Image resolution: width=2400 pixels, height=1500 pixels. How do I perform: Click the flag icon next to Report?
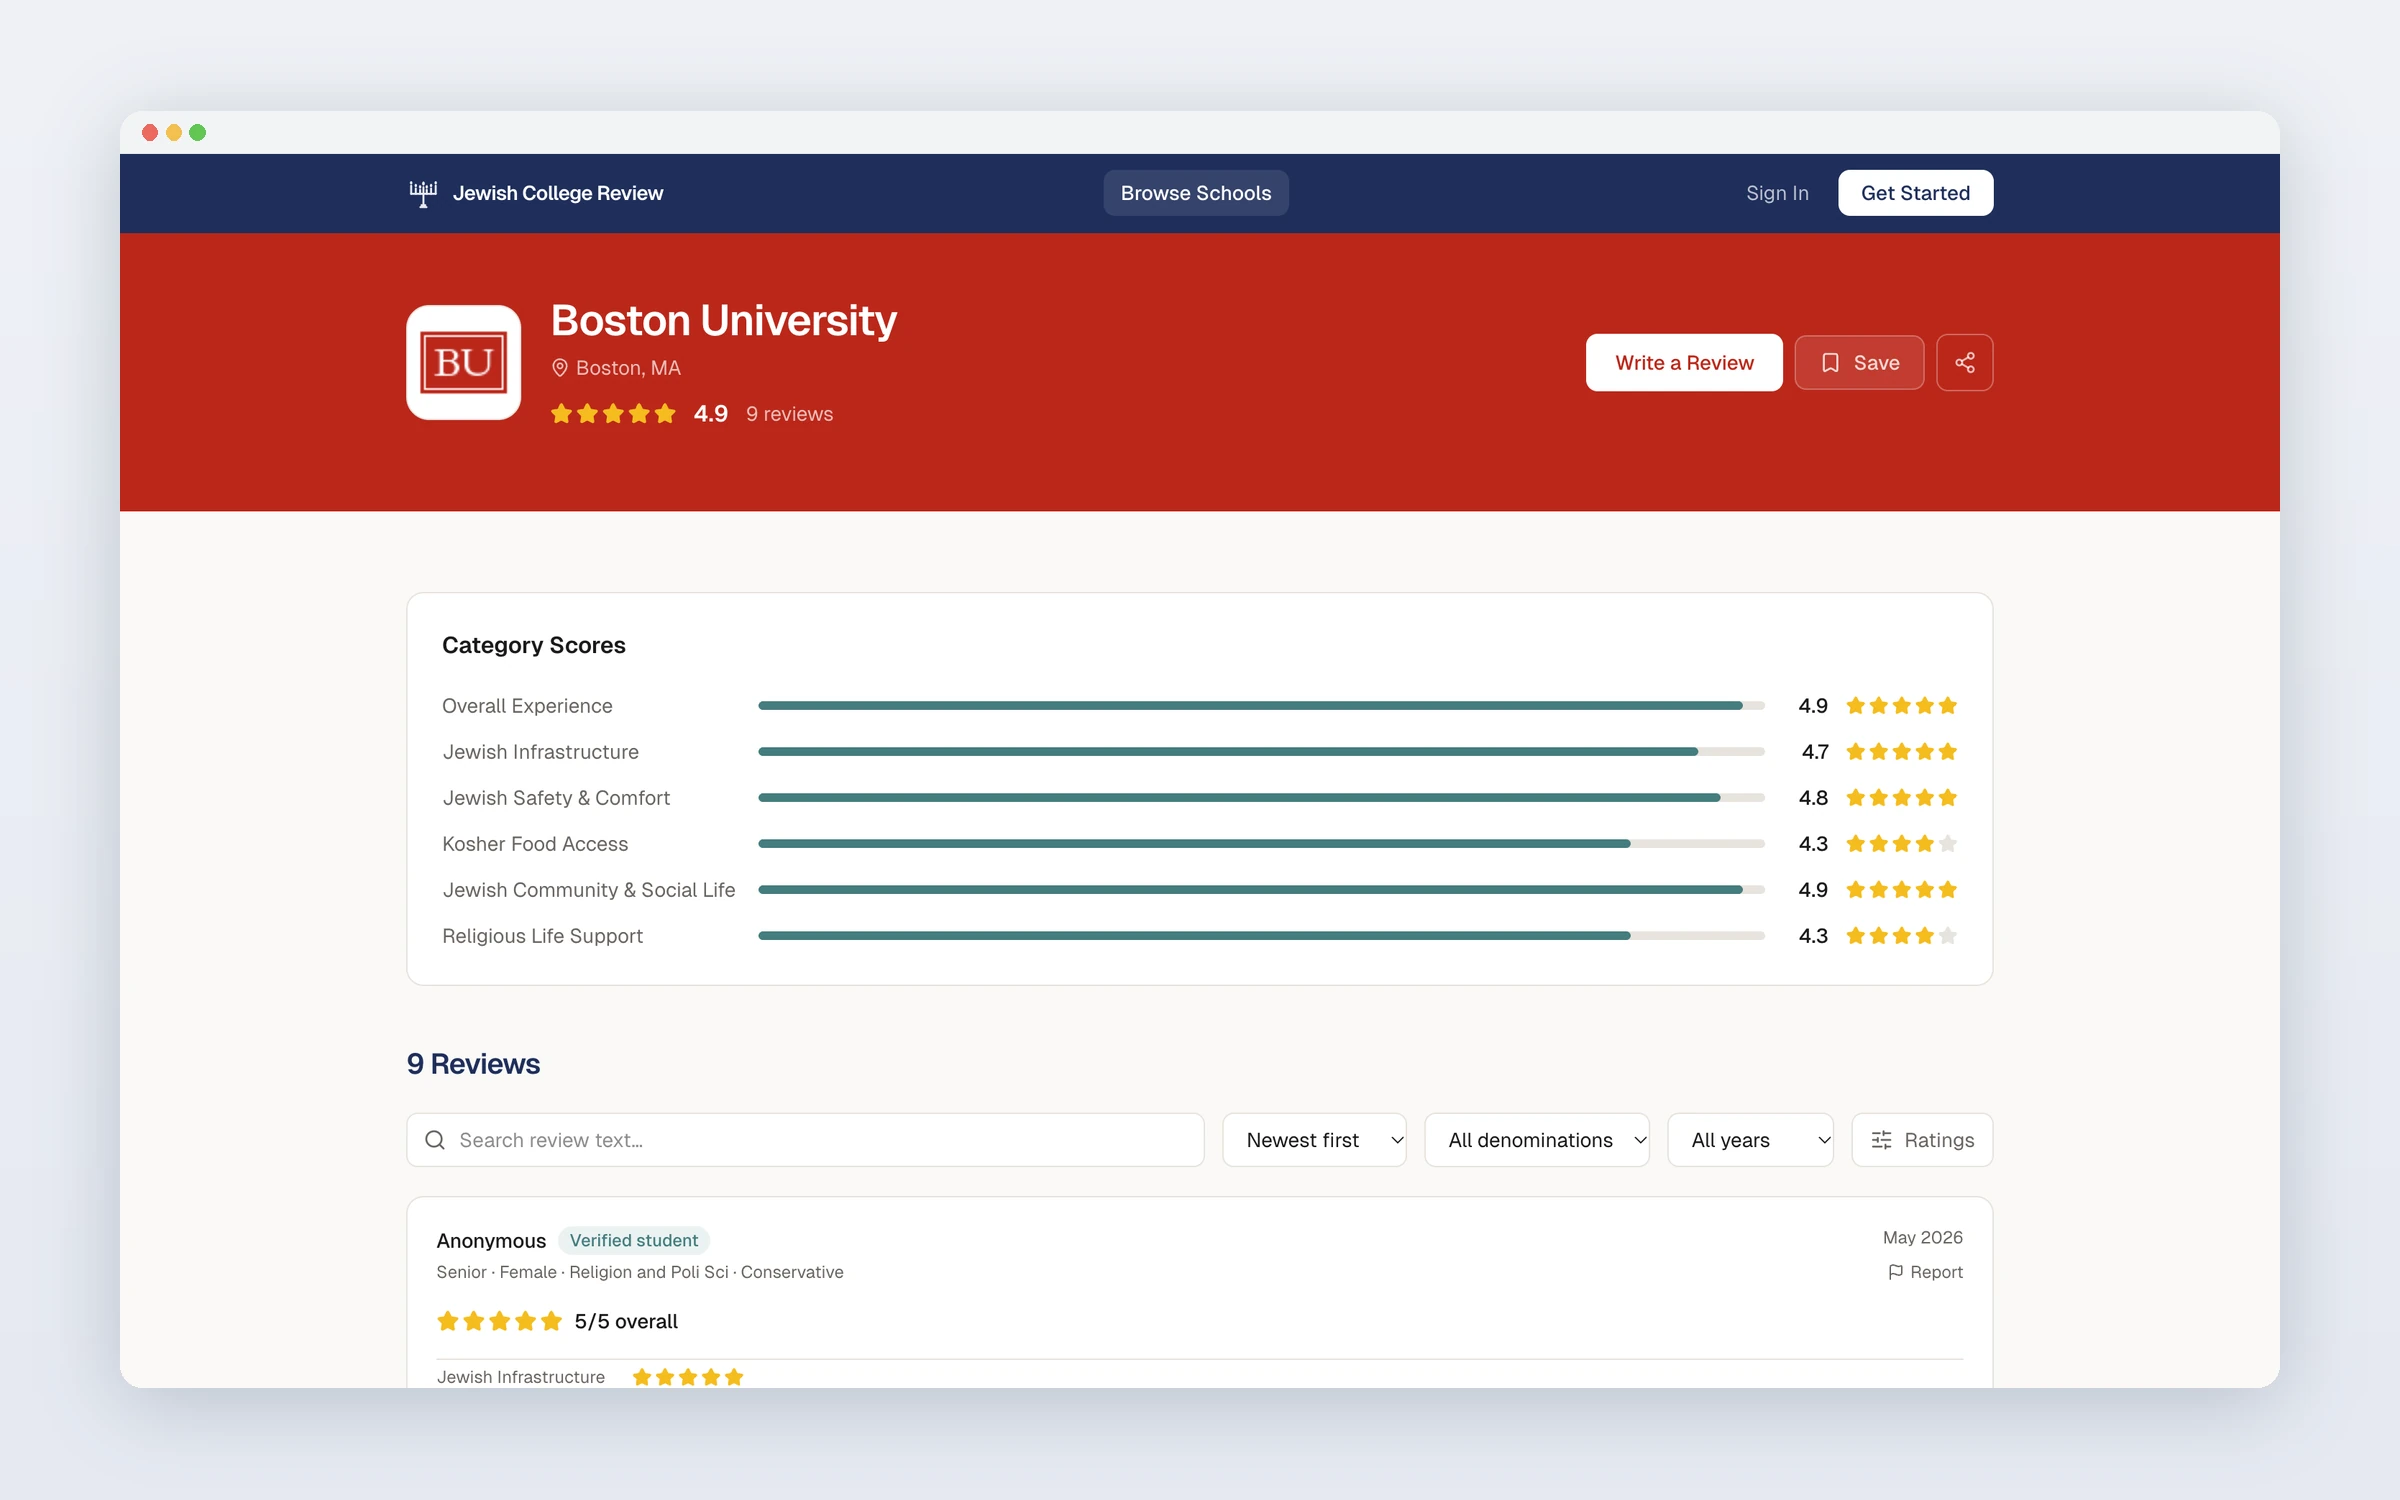(x=1895, y=1272)
